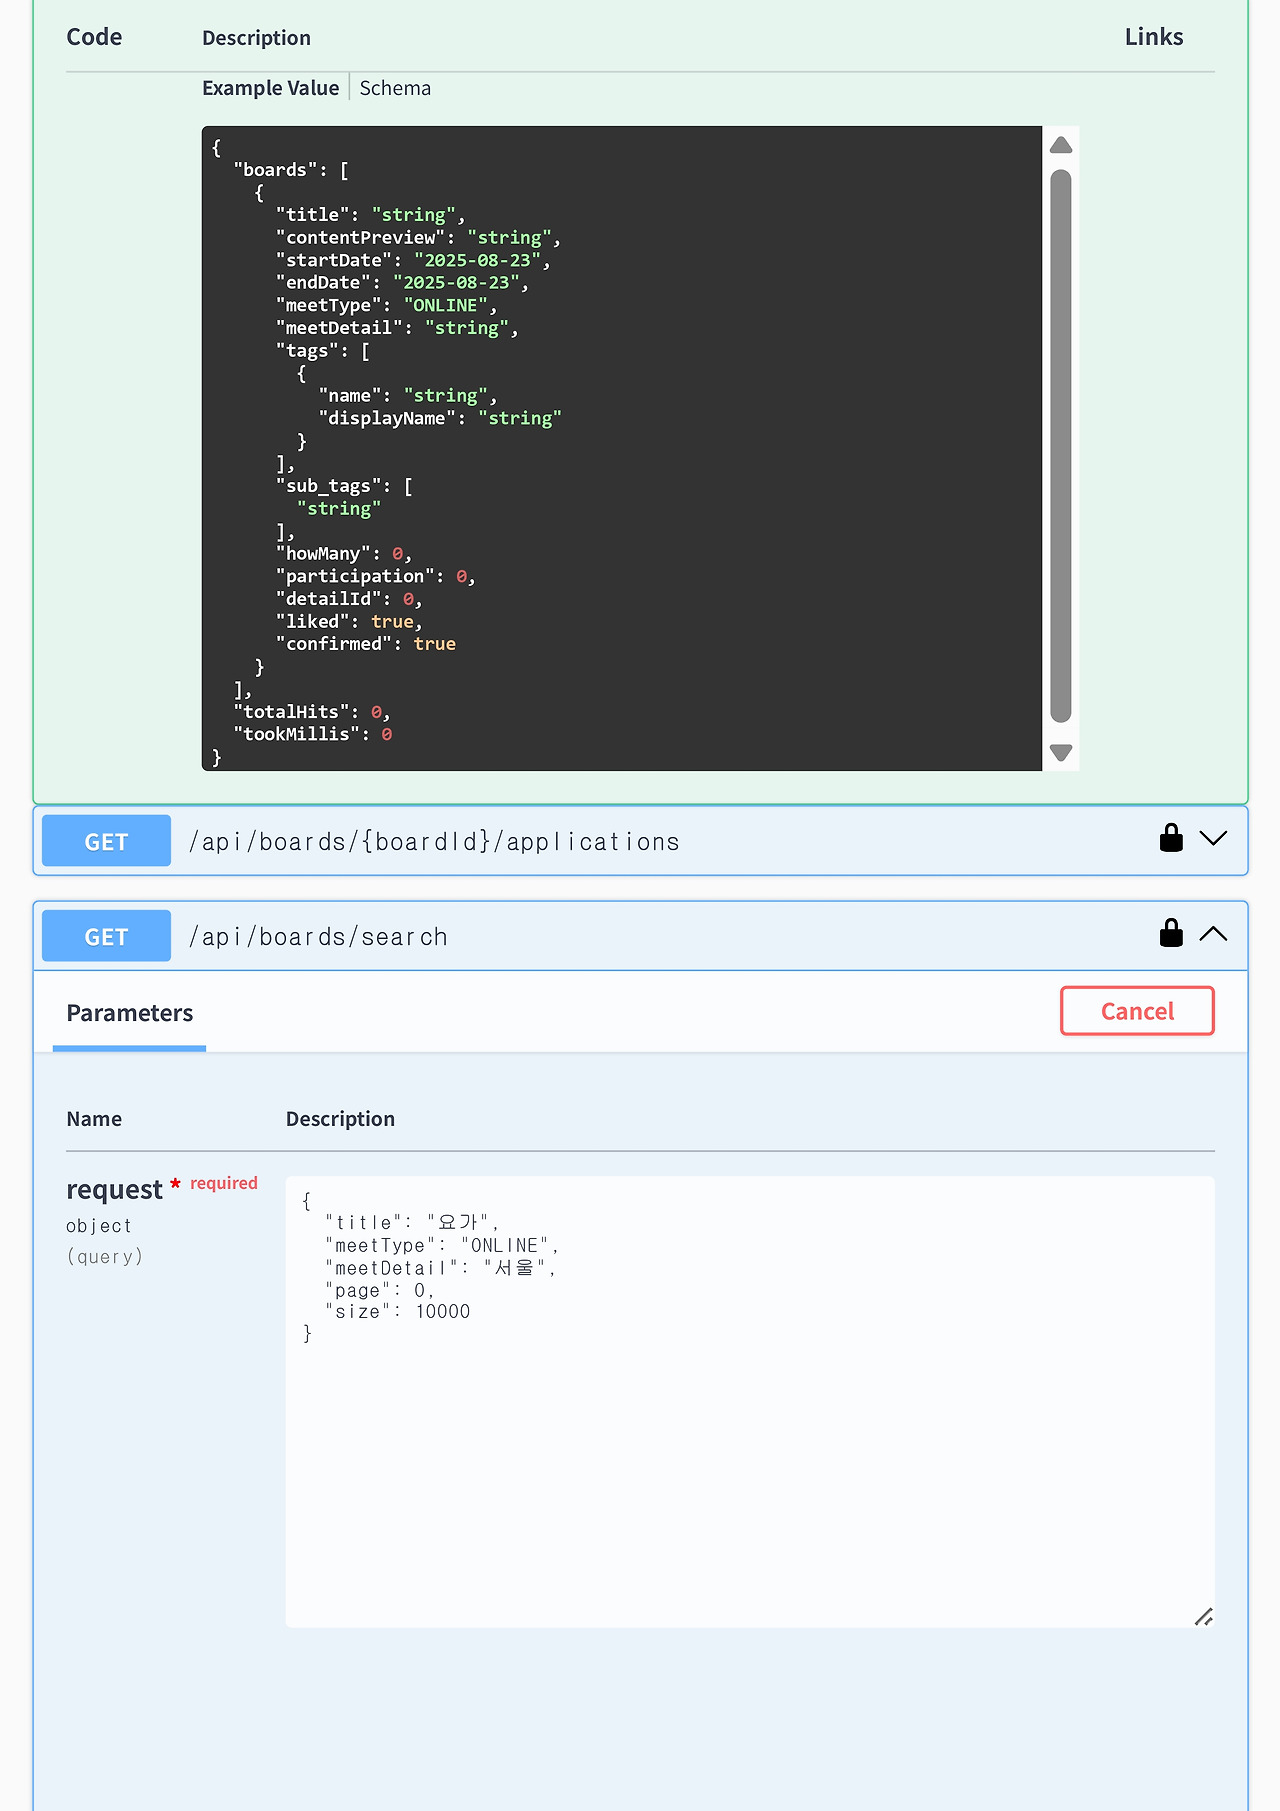
Task: Click the resize handle of the request textarea
Action: click(1203, 1616)
